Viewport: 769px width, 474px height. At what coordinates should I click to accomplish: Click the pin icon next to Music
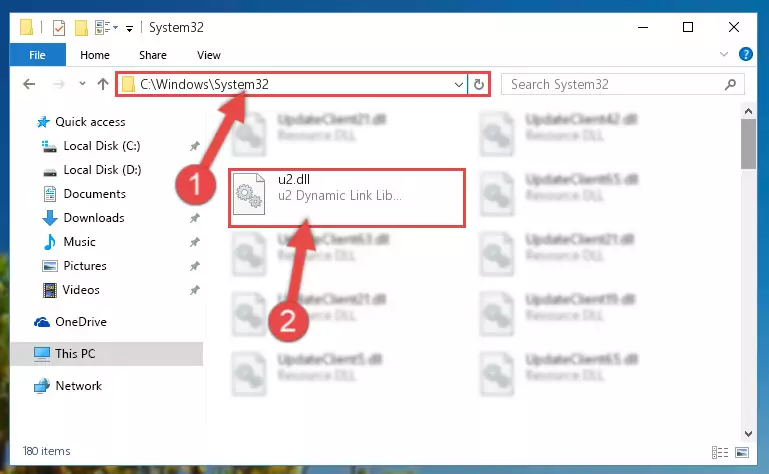coord(195,242)
